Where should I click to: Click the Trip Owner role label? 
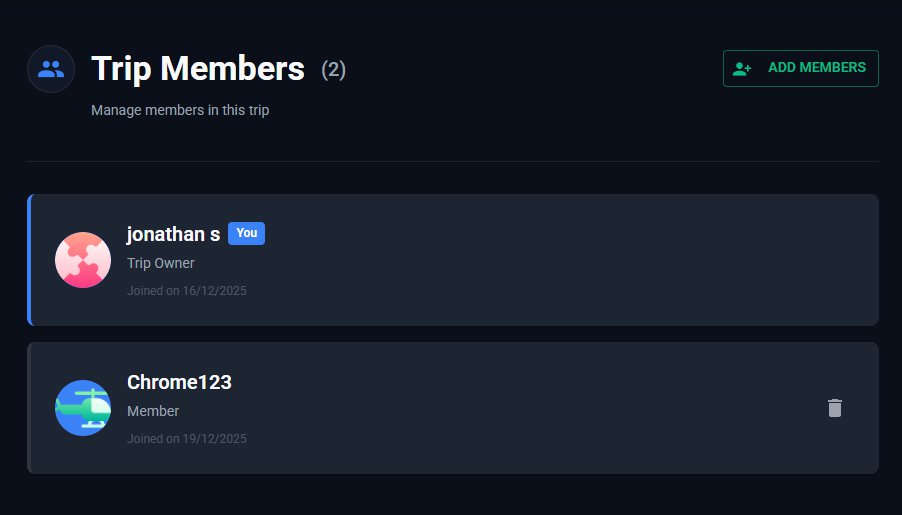pyautogui.click(x=161, y=263)
